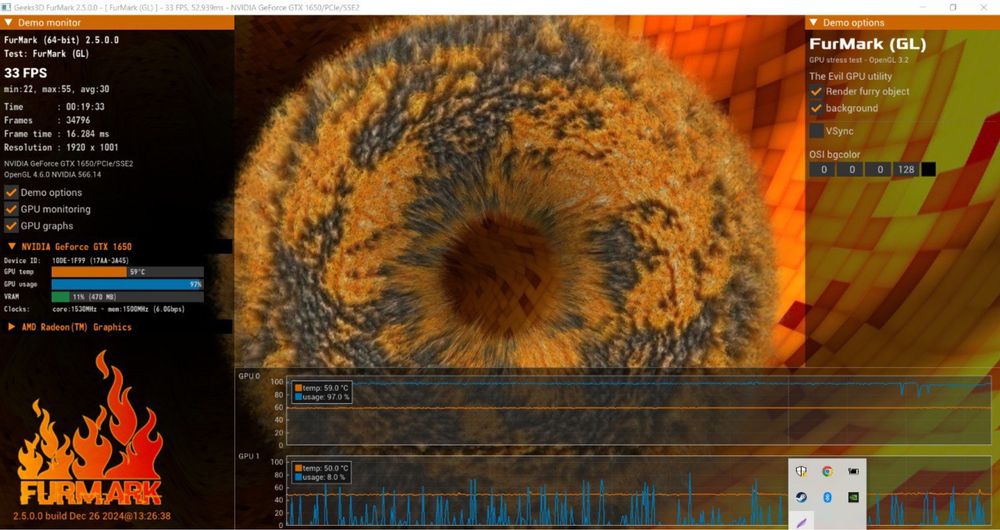Click the Resolution 1920 x 1001 row
This screenshot has width=1000, height=530.
tap(61, 147)
